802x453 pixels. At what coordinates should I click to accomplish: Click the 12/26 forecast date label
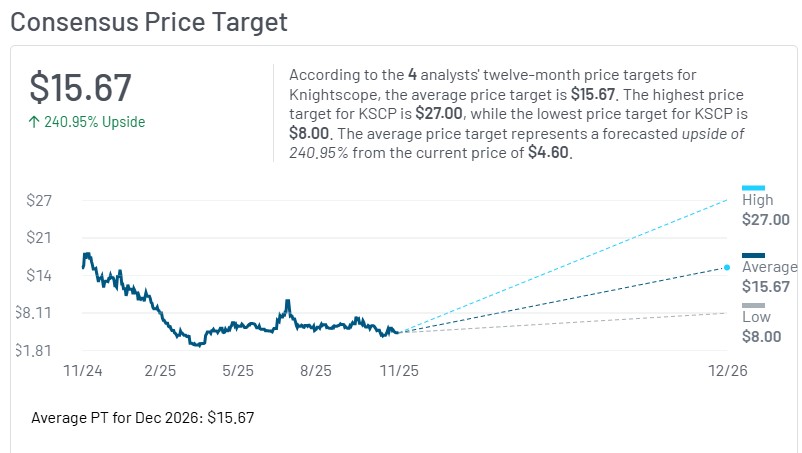point(727,370)
